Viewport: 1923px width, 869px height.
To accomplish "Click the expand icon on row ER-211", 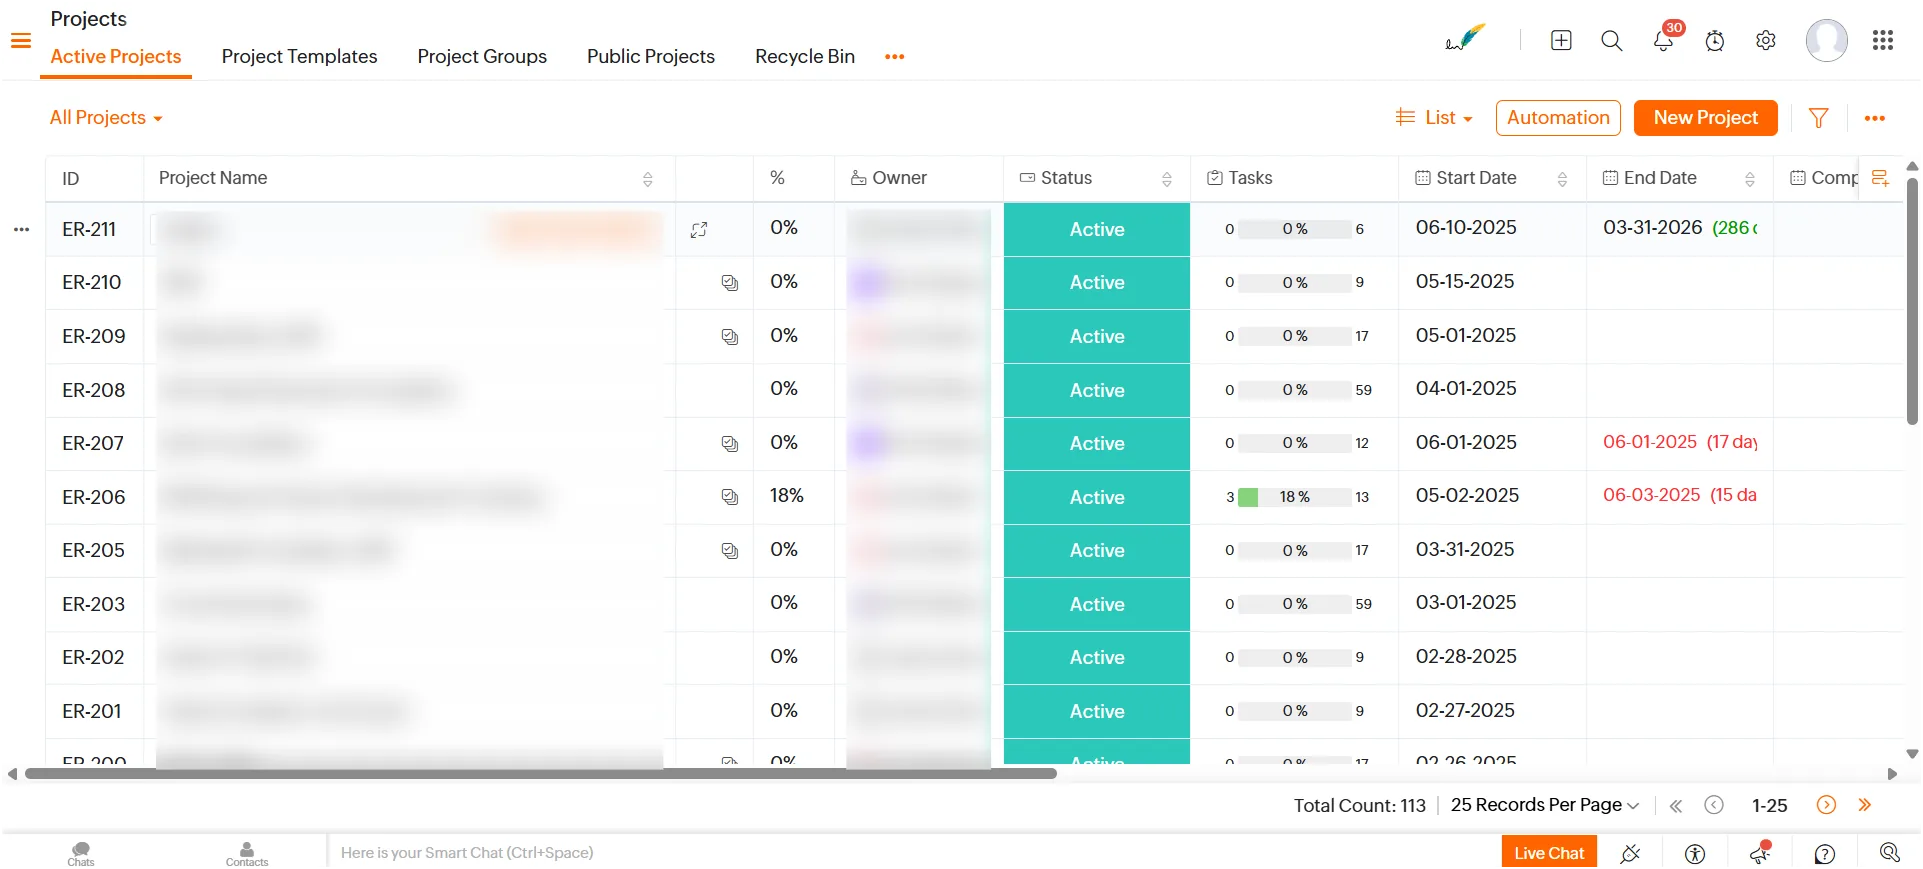I will pos(699,230).
